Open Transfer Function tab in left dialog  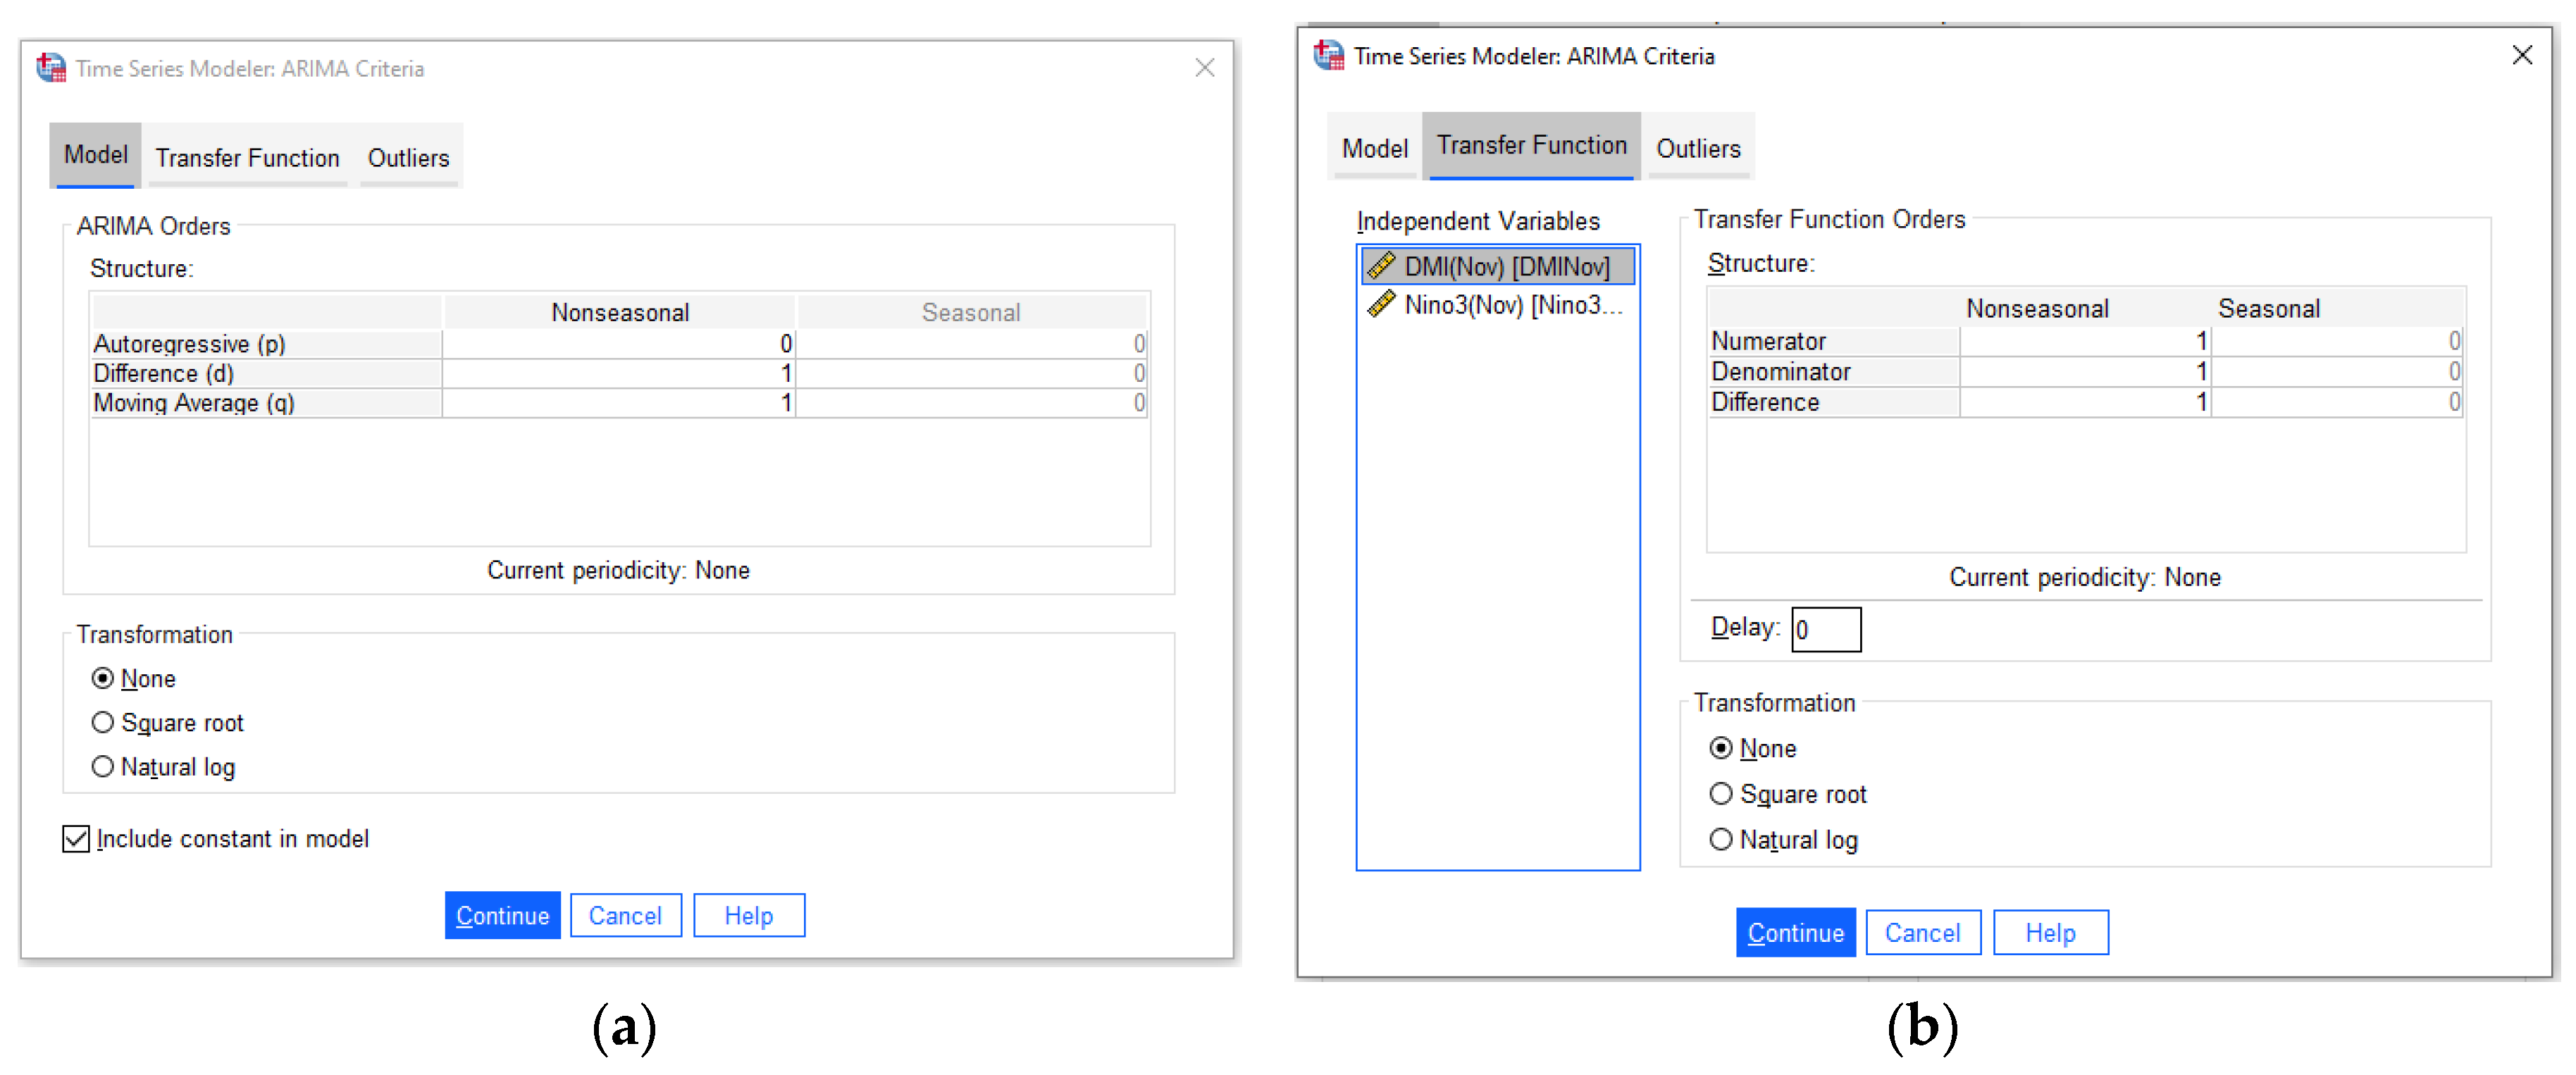[247, 158]
